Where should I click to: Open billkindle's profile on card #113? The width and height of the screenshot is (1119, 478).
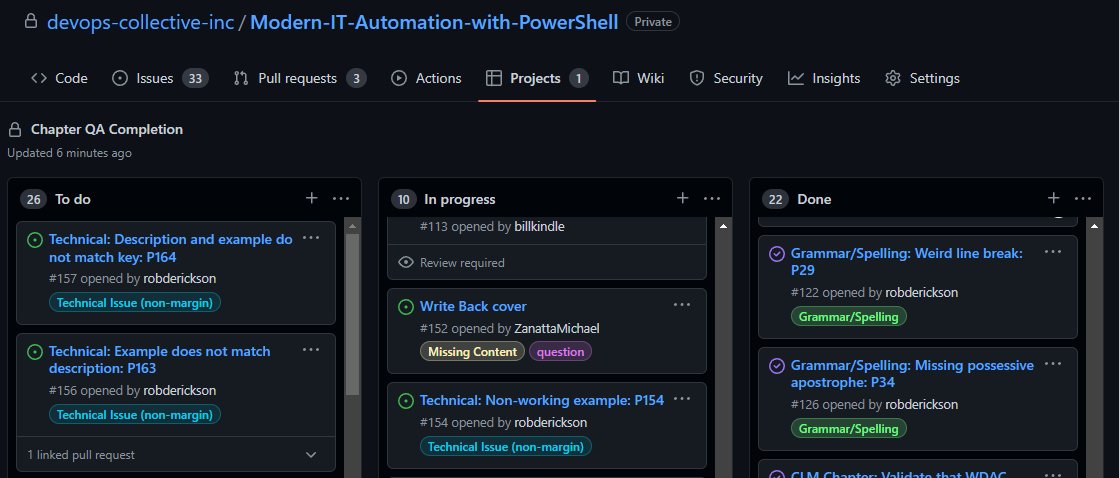(540, 226)
